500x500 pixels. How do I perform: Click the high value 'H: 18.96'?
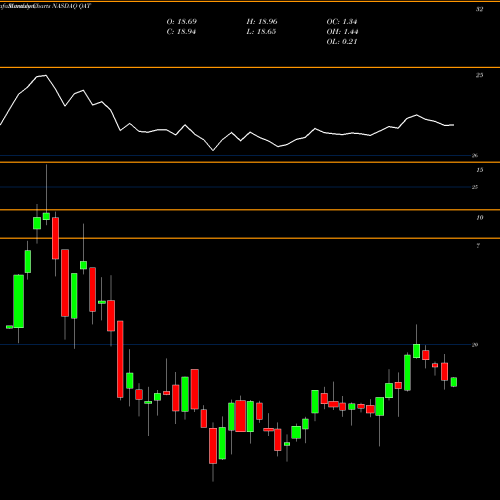[262, 22]
